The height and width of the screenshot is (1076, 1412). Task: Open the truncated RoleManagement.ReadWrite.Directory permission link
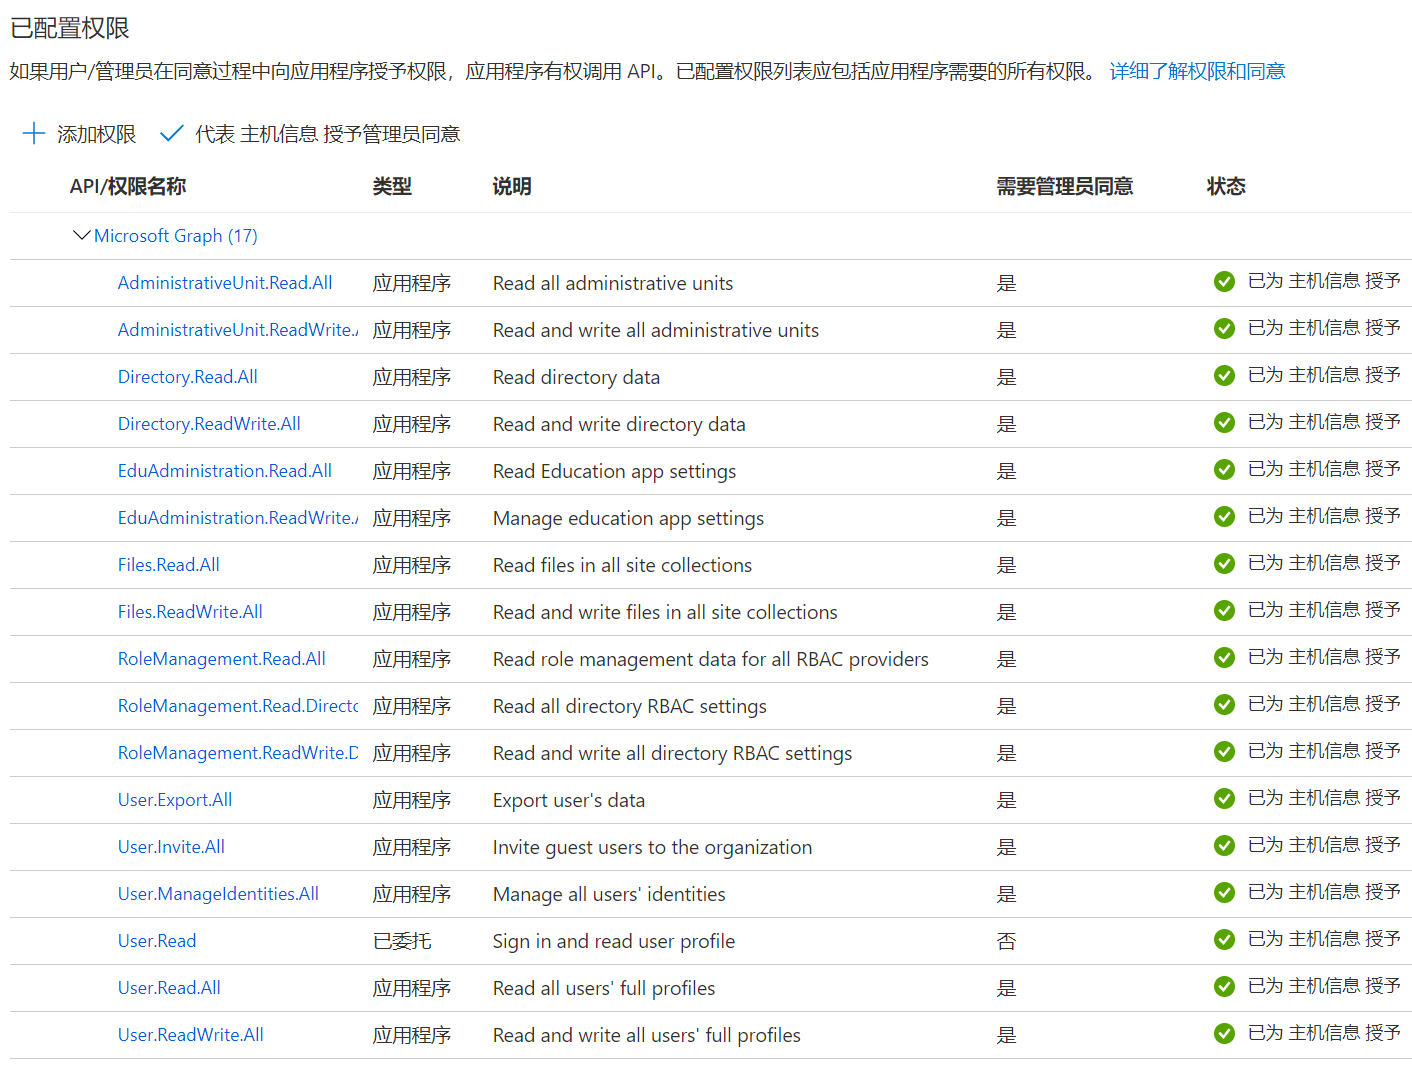tap(238, 753)
